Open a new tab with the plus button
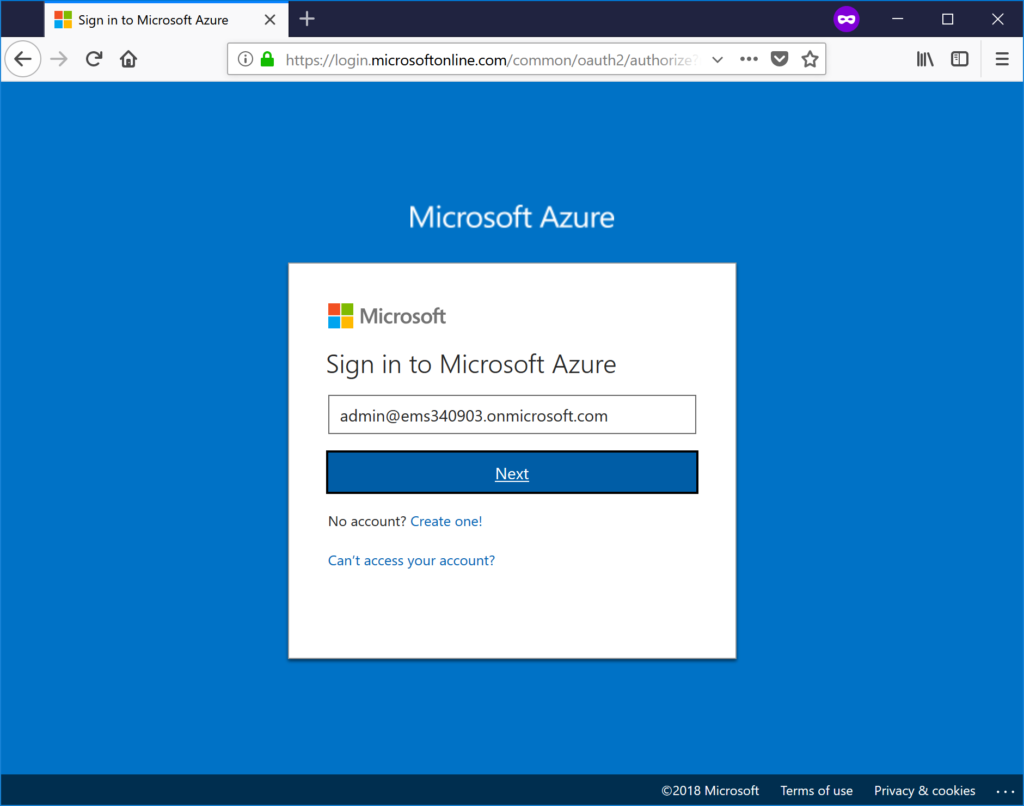1024x806 pixels. click(307, 19)
